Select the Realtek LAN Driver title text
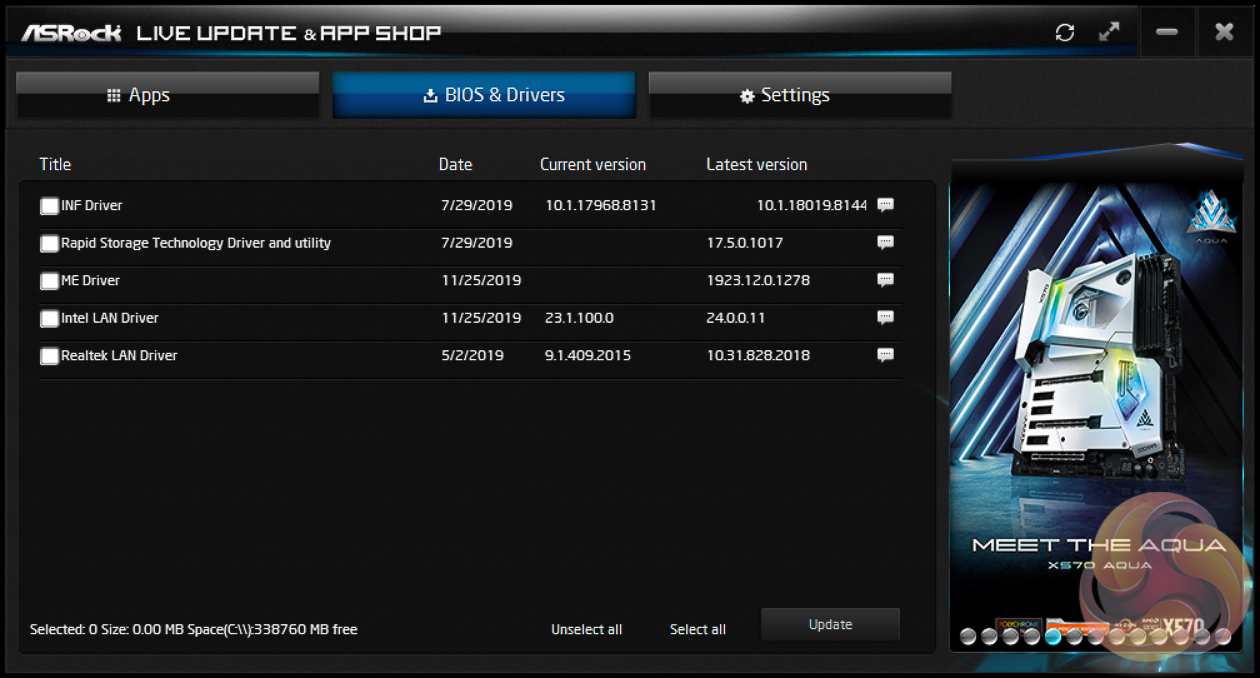Image resolution: width=1260 pixels, height=678 pixels. coord(119,355)
